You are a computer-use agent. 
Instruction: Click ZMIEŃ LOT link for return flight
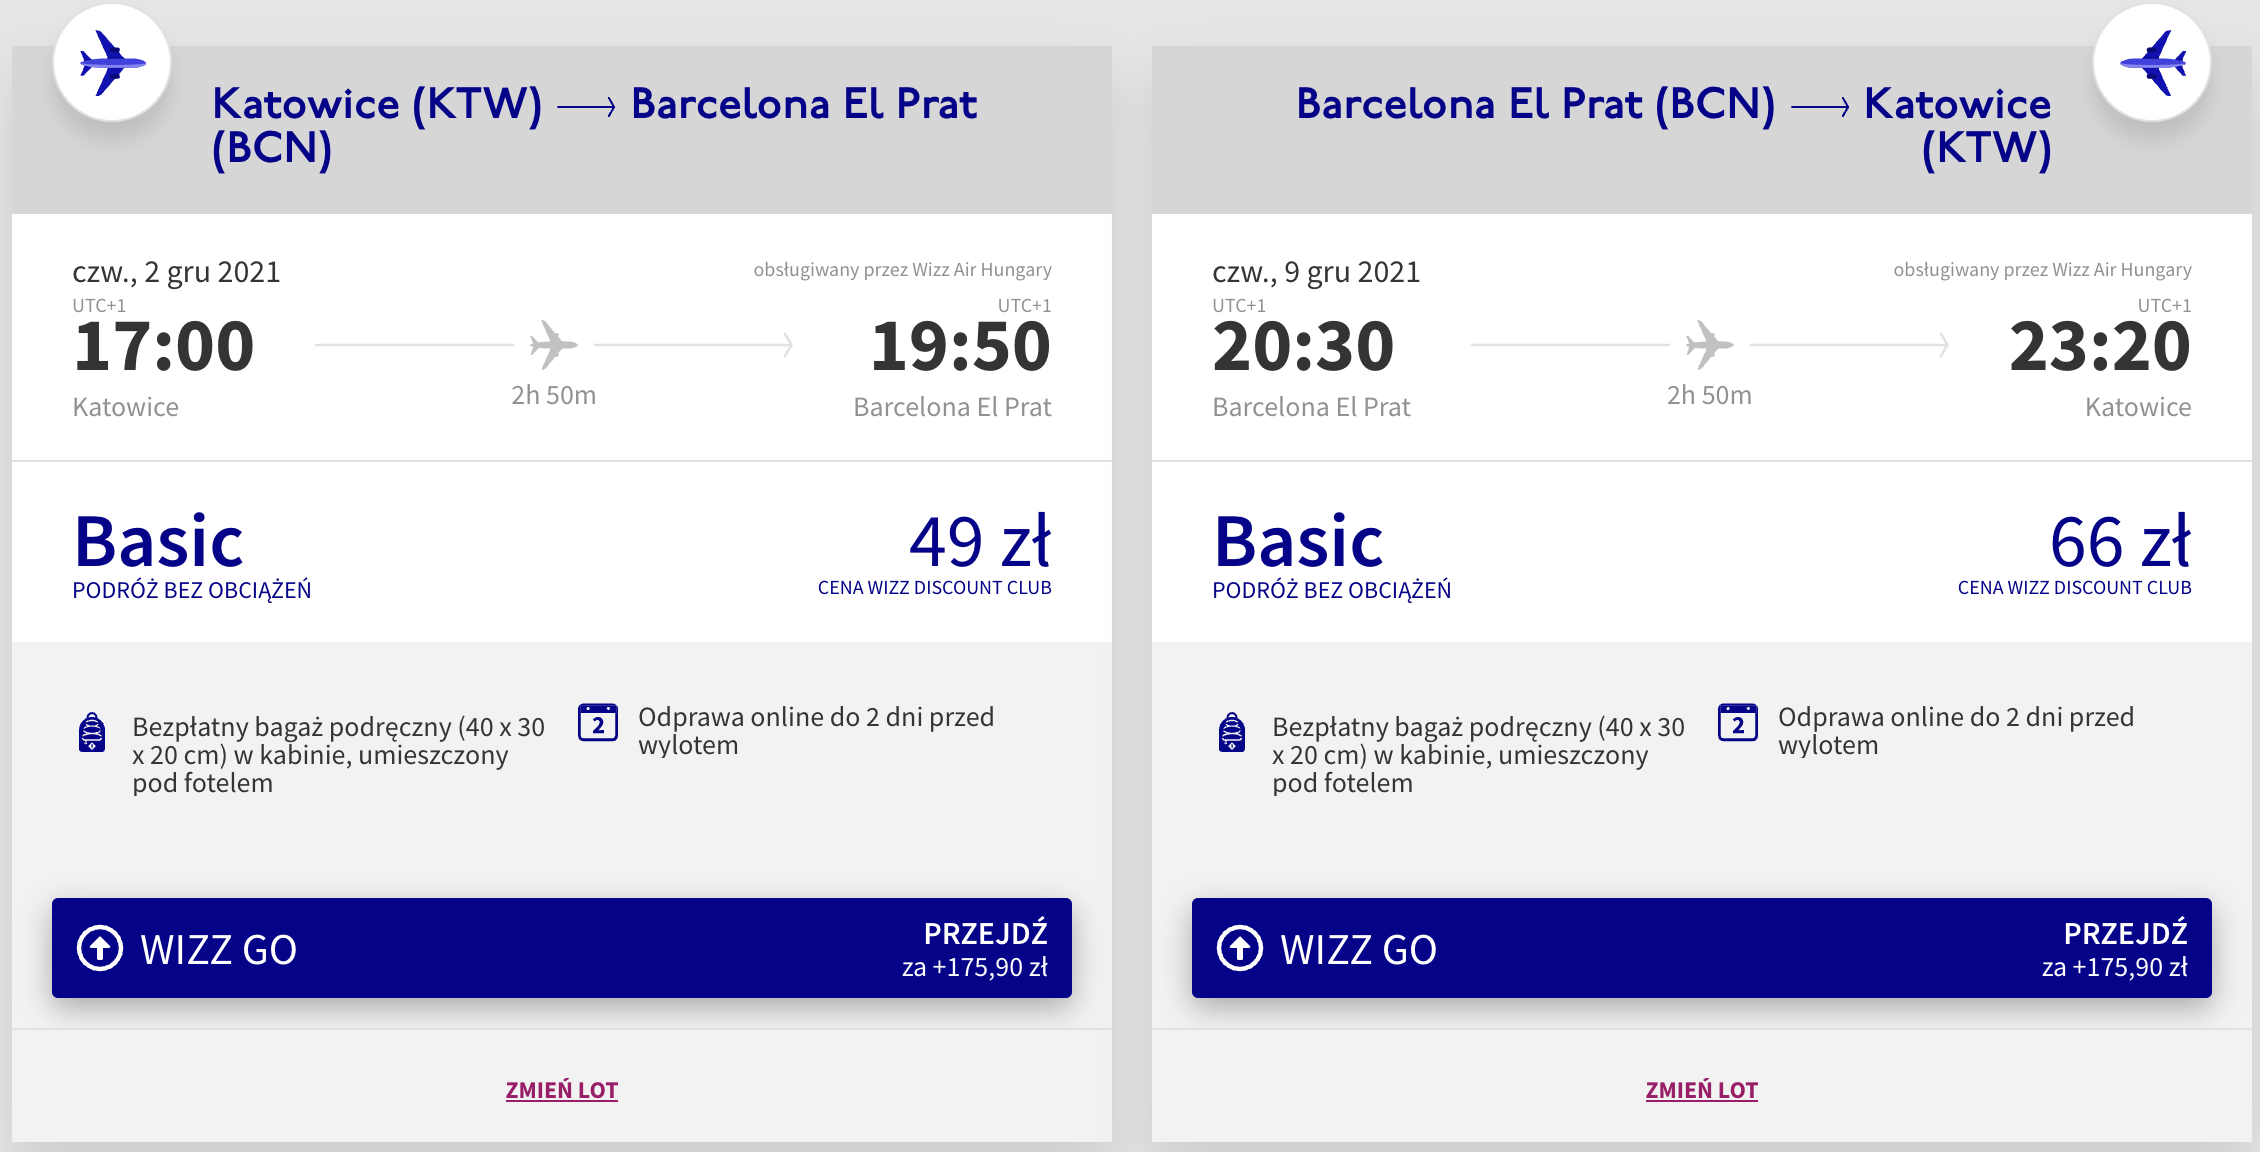coord(1702,1090)
